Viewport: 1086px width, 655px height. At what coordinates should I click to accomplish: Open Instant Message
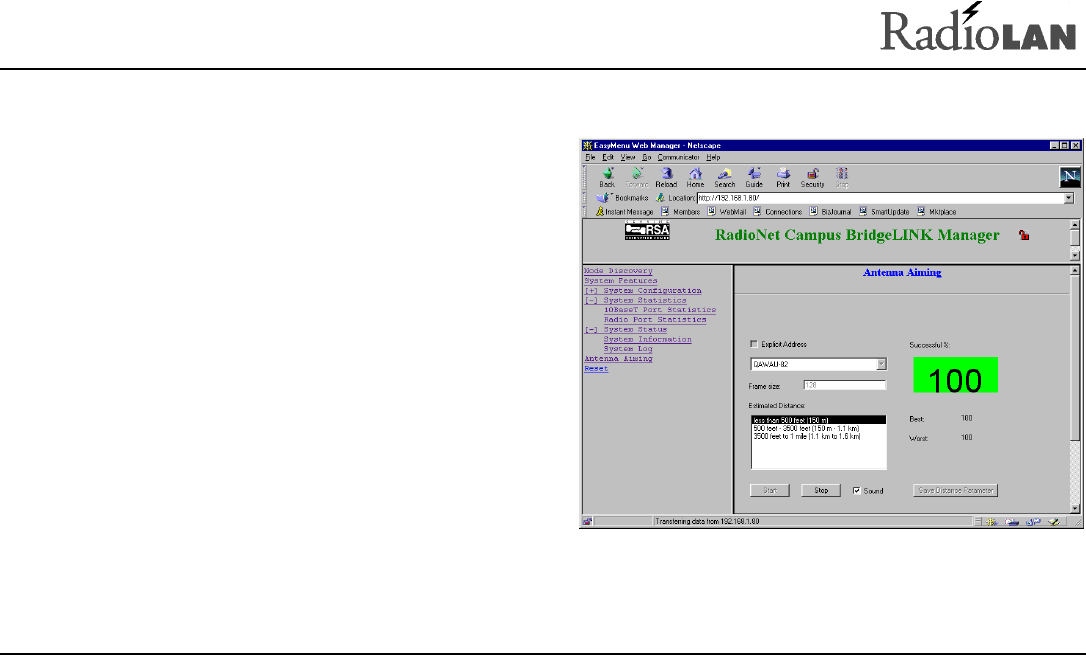(624, 212)
